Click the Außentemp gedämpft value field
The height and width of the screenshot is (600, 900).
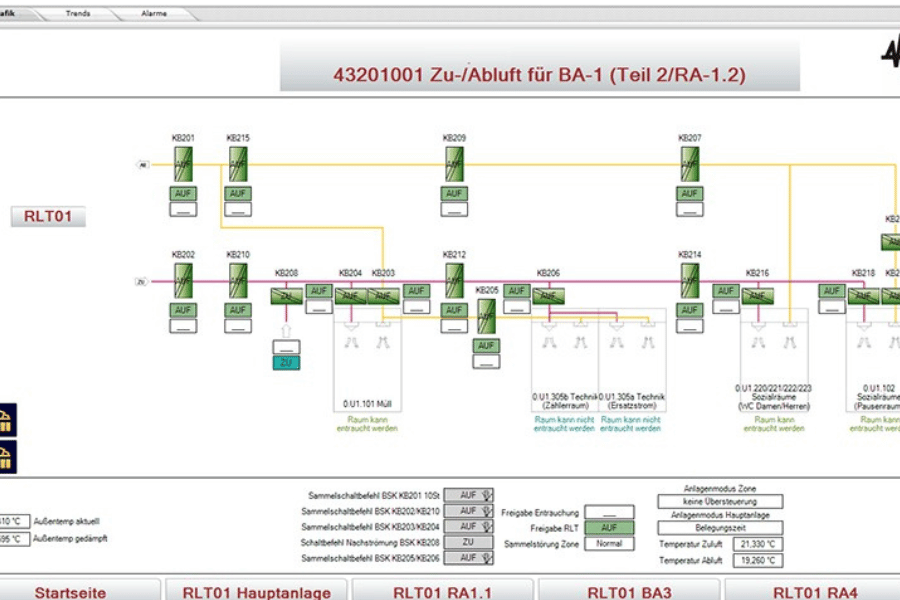(x=14, y=539)
